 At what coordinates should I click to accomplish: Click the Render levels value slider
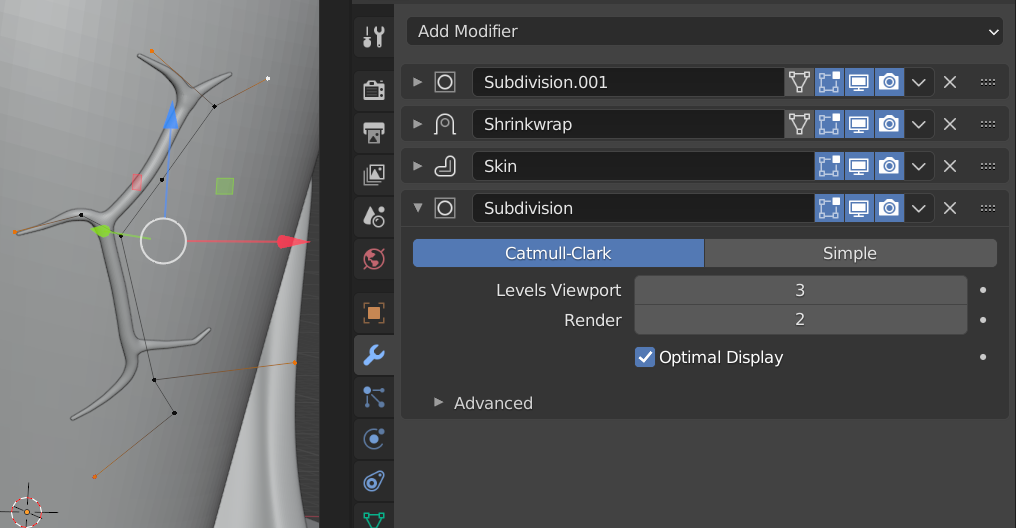tap(800, 320)
